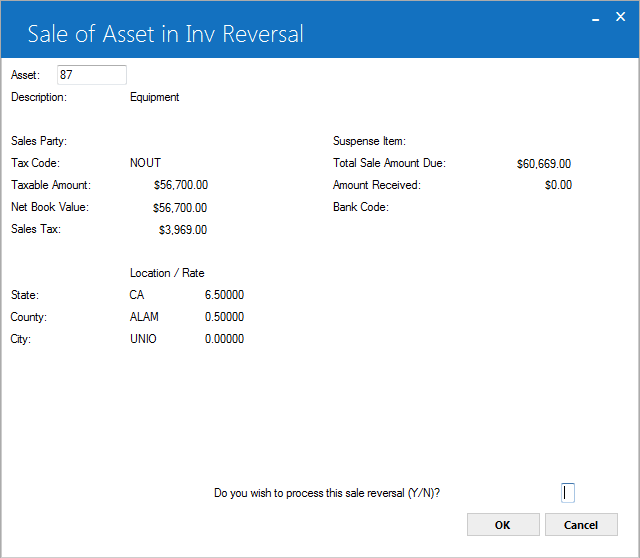Click the Asset number input field

tap(91, 75)
